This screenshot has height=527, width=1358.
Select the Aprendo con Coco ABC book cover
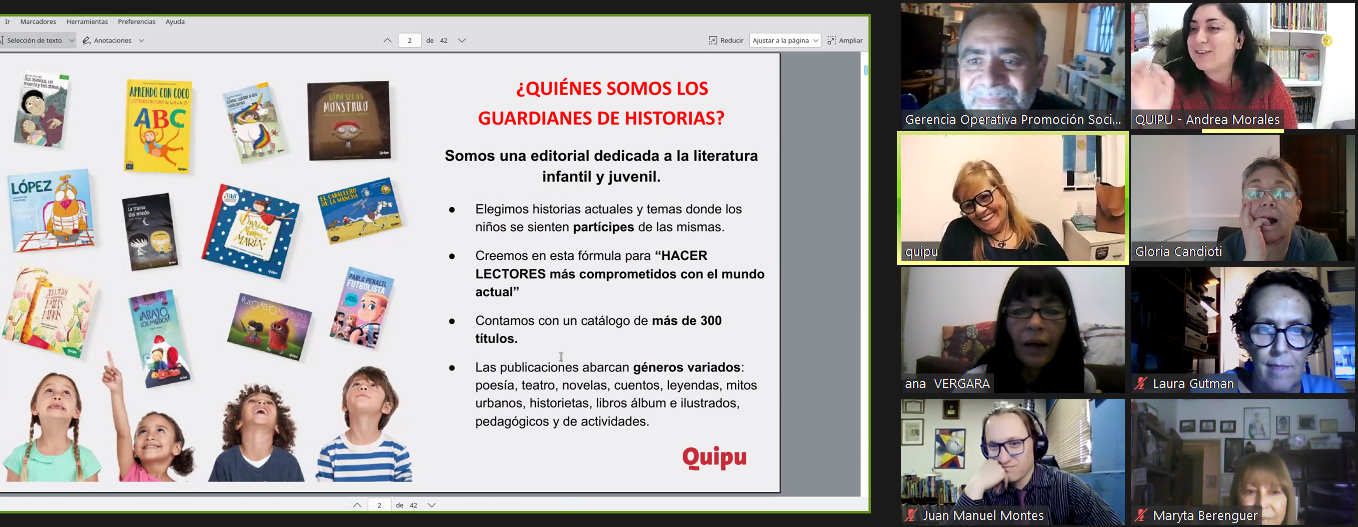pos(157,125)
